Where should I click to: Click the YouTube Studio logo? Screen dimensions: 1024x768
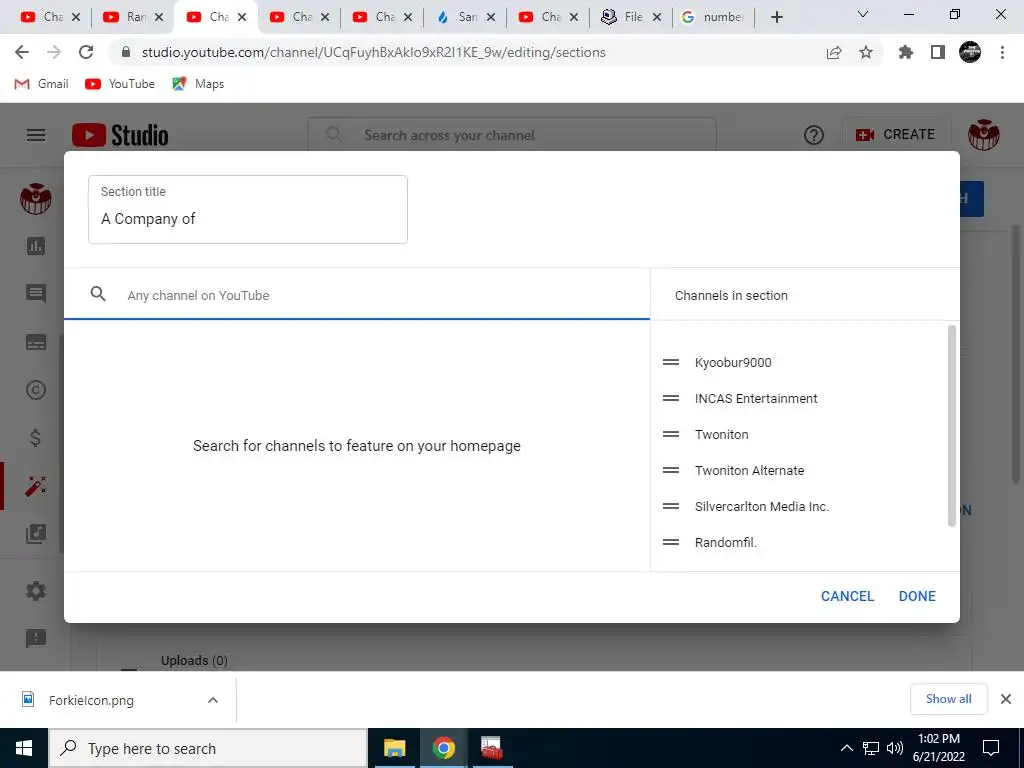[120, 135]
